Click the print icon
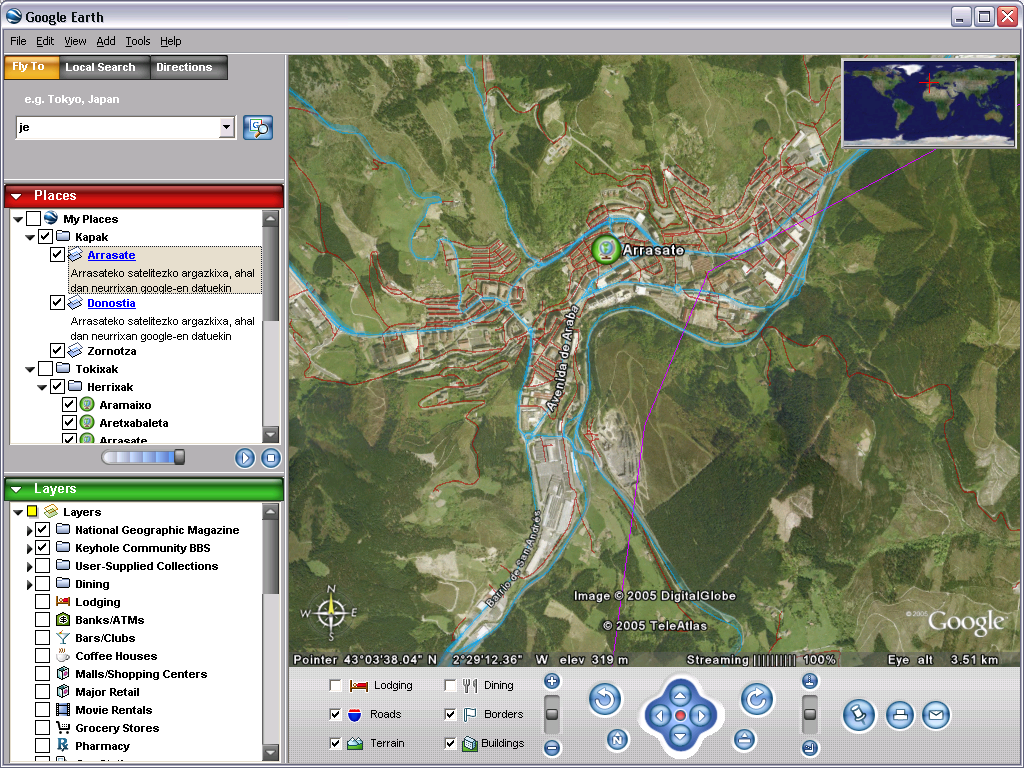This screenshot has height=768, width=1024. coord(900,715)
